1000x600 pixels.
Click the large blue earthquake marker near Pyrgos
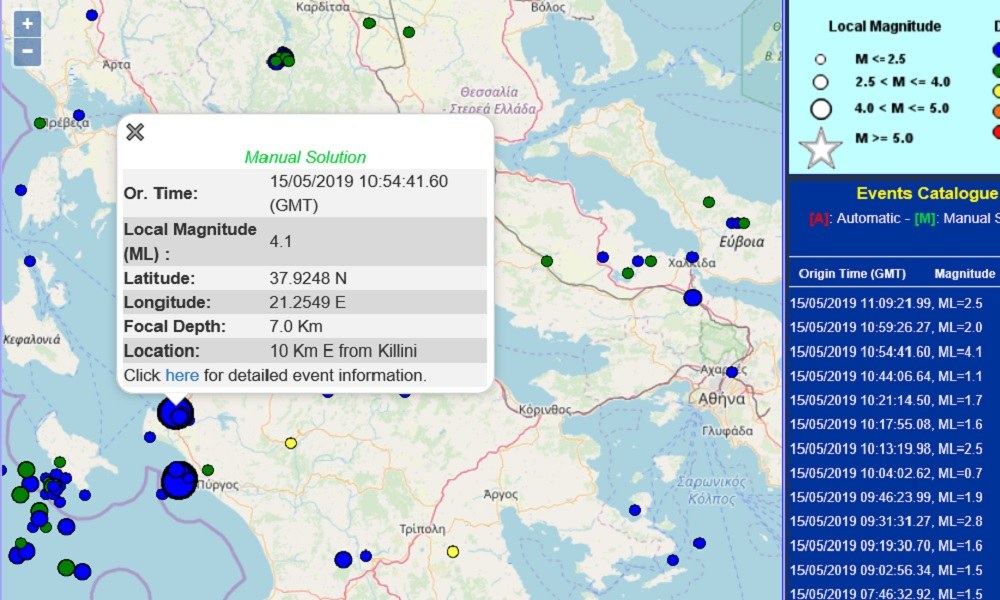coord(179,481)
